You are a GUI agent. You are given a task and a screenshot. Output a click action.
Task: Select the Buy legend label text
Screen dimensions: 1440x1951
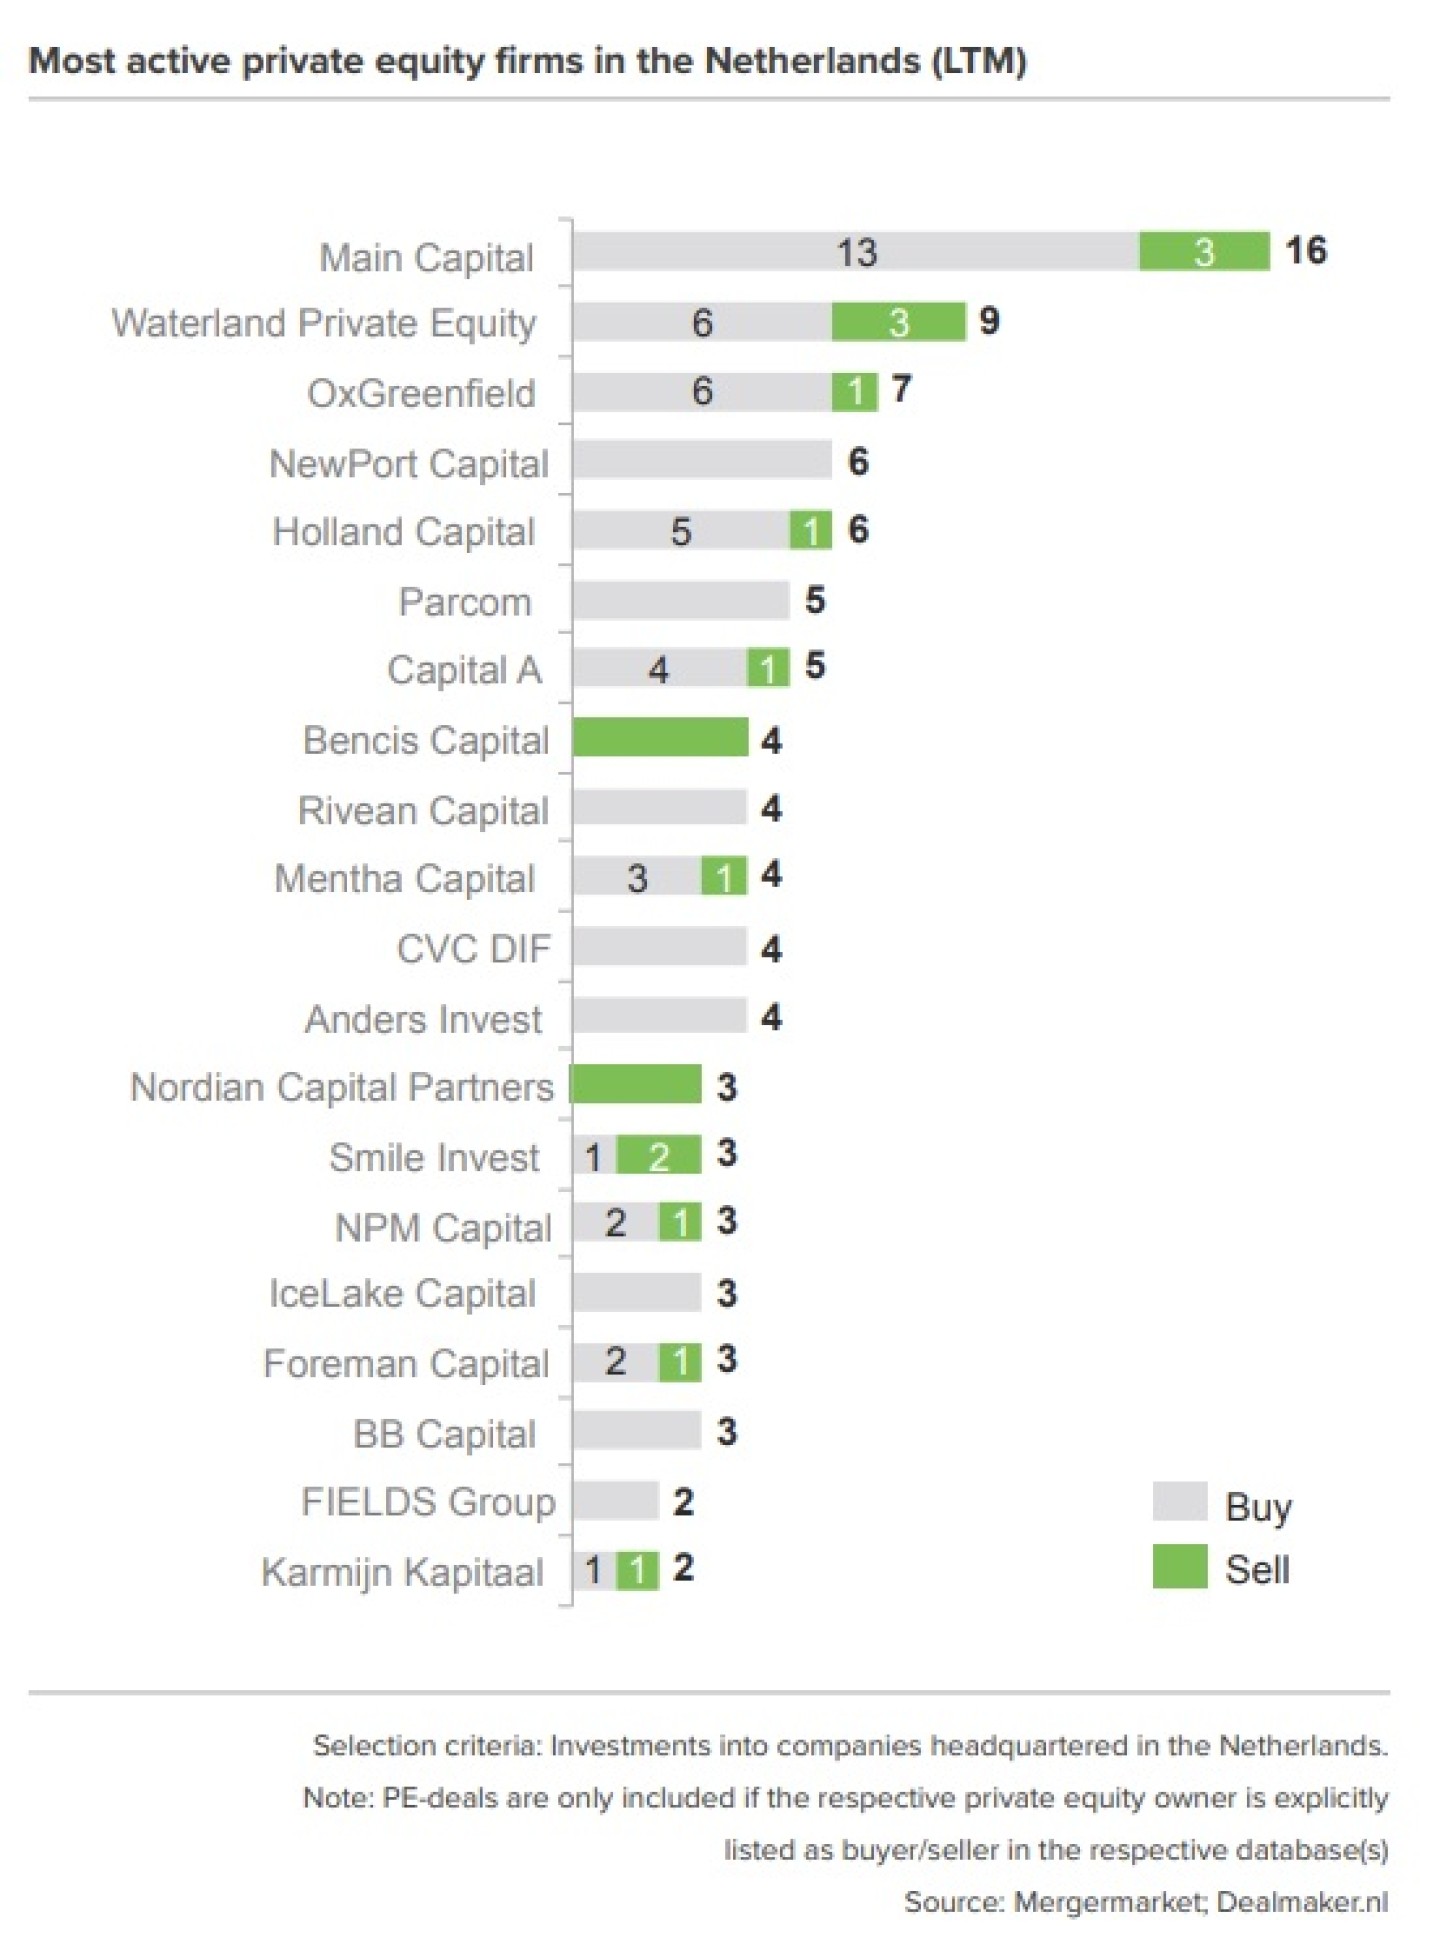1258,1506
